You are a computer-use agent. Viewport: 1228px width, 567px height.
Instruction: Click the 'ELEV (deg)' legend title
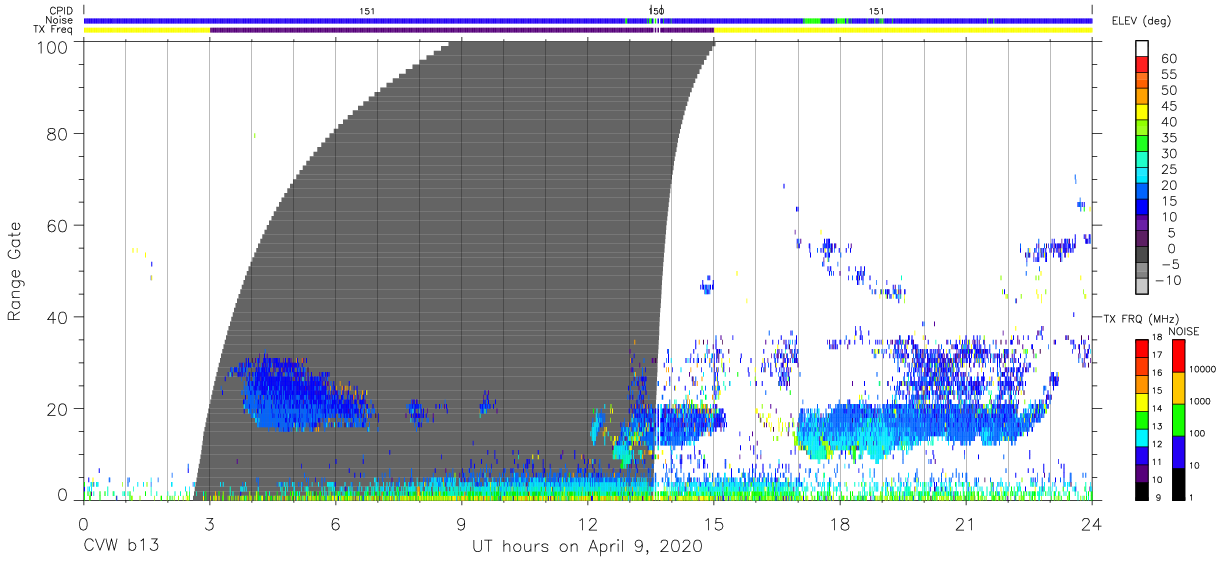[x=1142, y=20]
